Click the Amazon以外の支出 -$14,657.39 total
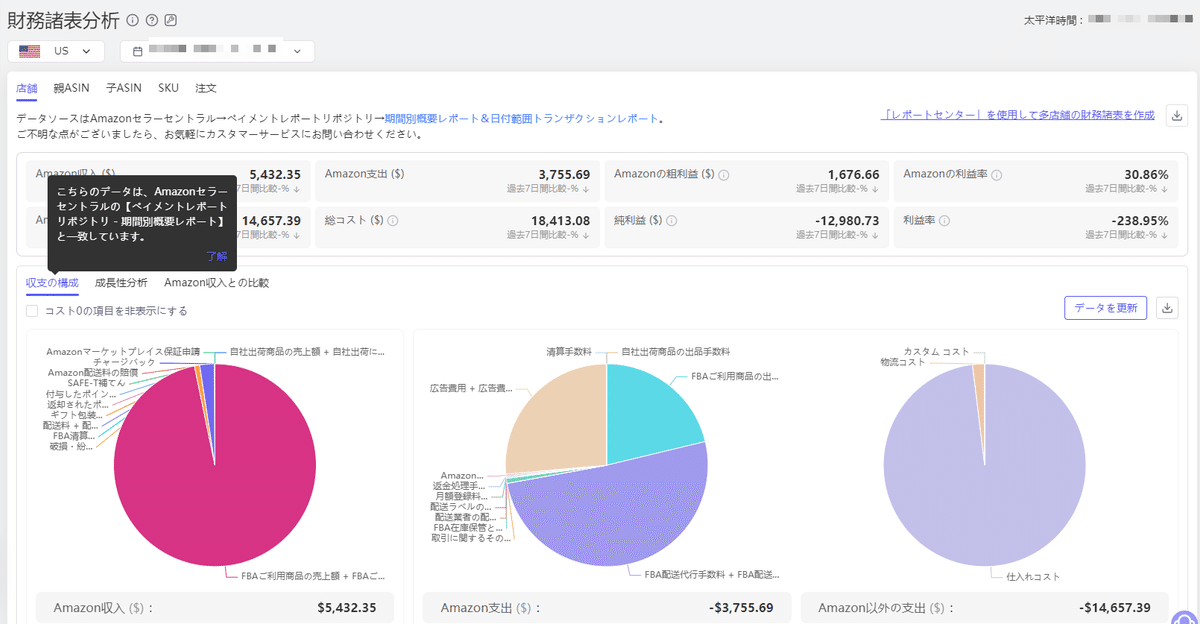 tap(984, 607)
